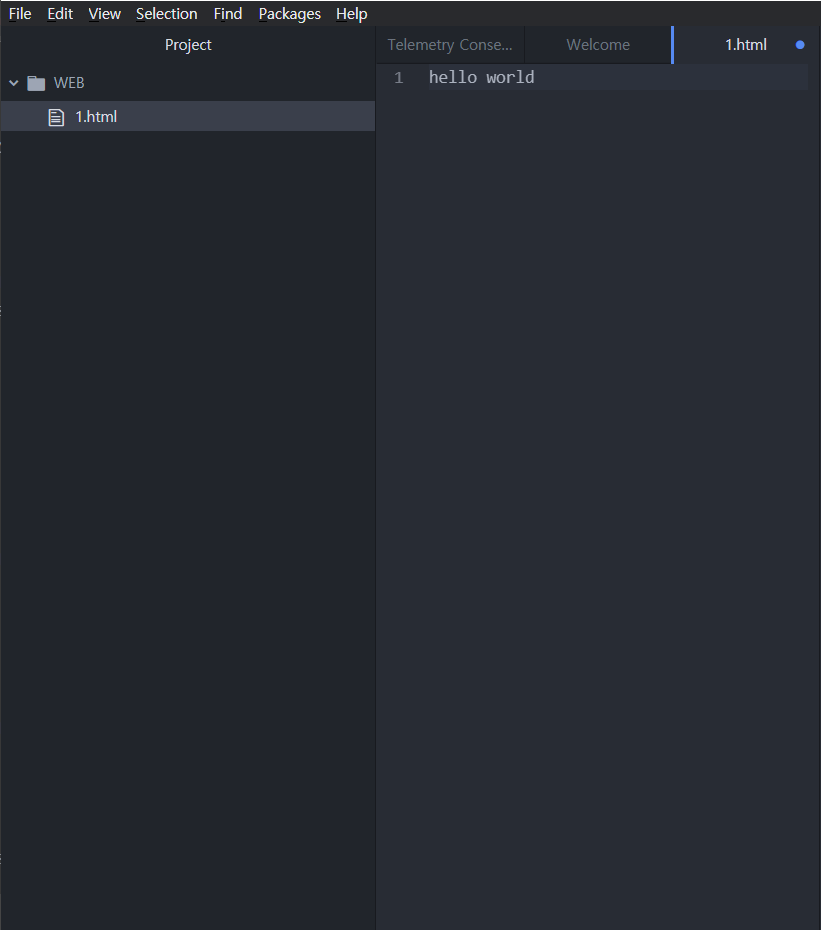Select 1.html in the project tree
The height and width of the screenshot is (930, 821).
tap(96, 116)
